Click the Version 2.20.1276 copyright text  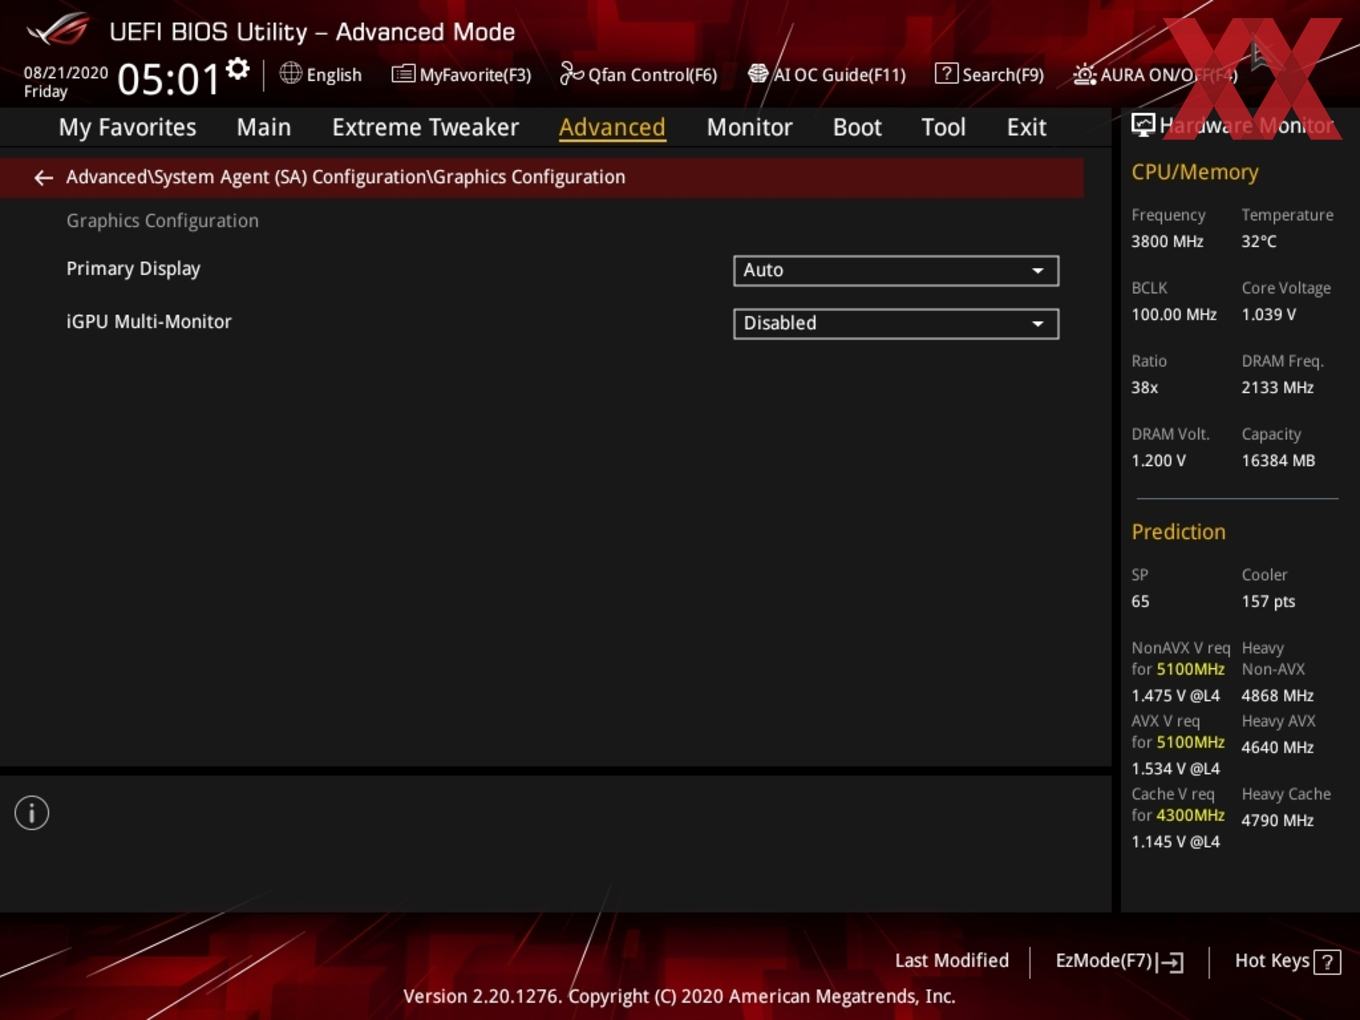[x=679, y=996]
